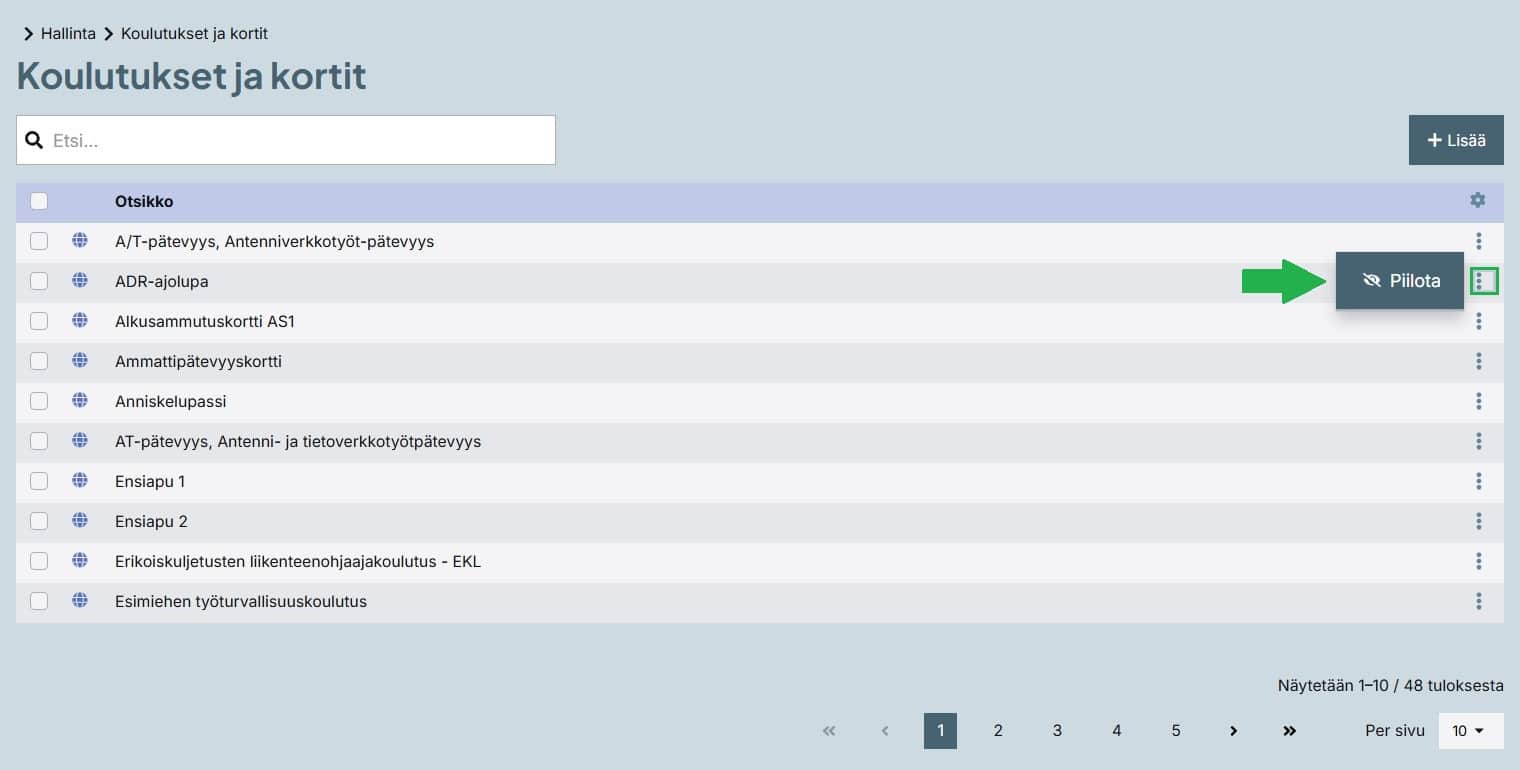Screen dimensions: 1520x770
Task: Click the Lisää button
Action: point(1456,140)
